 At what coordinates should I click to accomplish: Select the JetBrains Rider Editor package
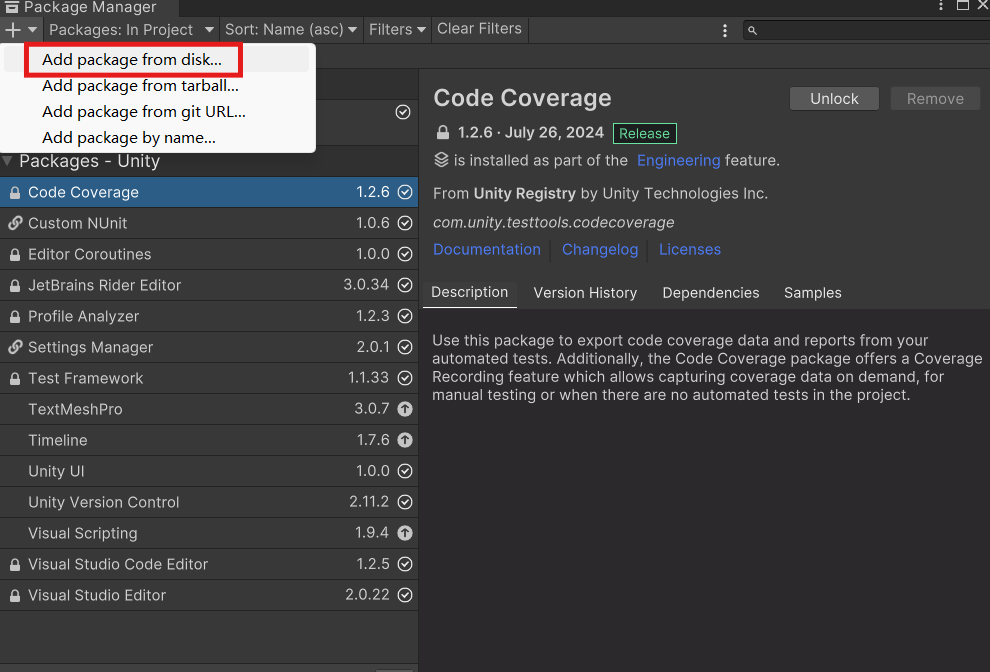pyautogui.click(x=208, y=285)
